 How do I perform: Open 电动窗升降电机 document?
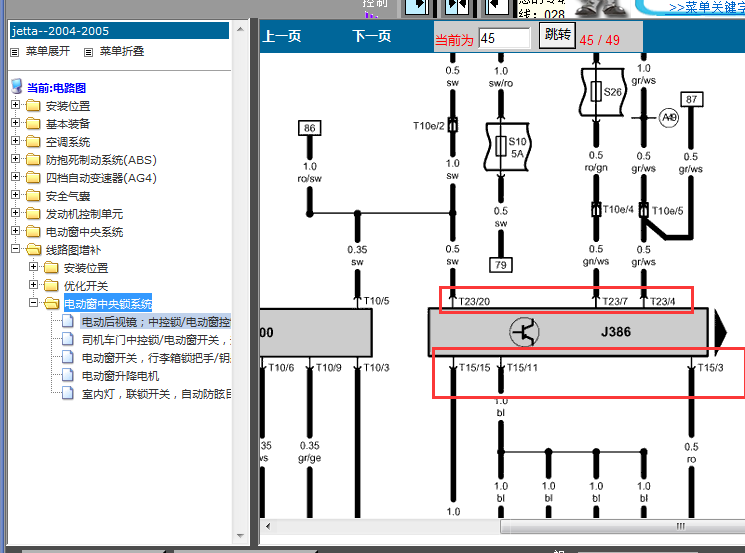(120, 376)
